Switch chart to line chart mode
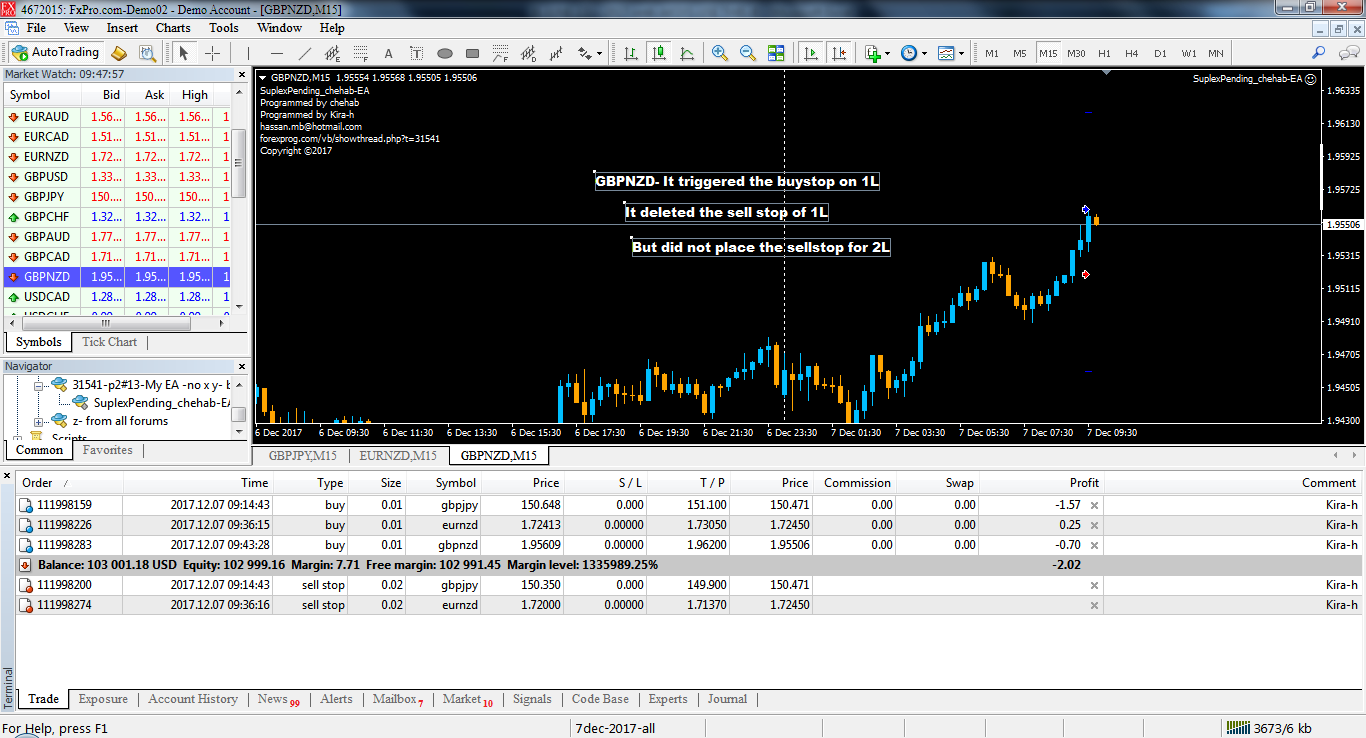The image size is (1366, 738). [686, 53]
